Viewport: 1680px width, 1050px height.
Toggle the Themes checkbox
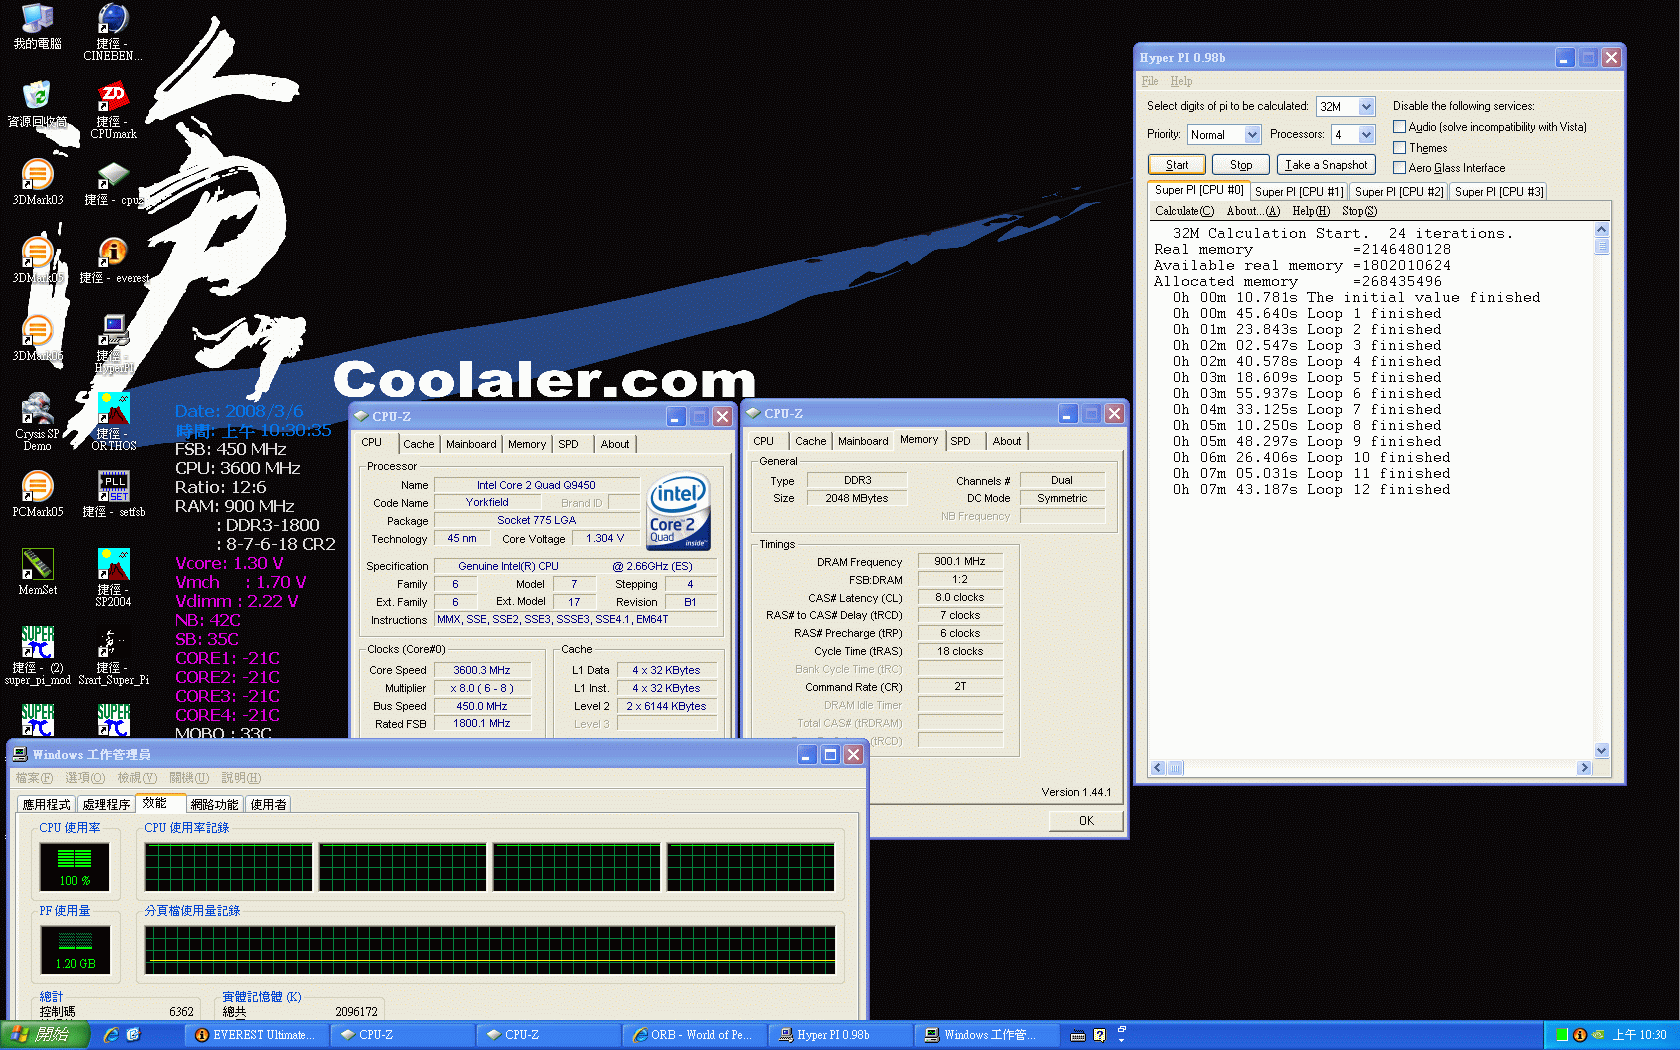pyautogui.click(x=1399, y=148)
